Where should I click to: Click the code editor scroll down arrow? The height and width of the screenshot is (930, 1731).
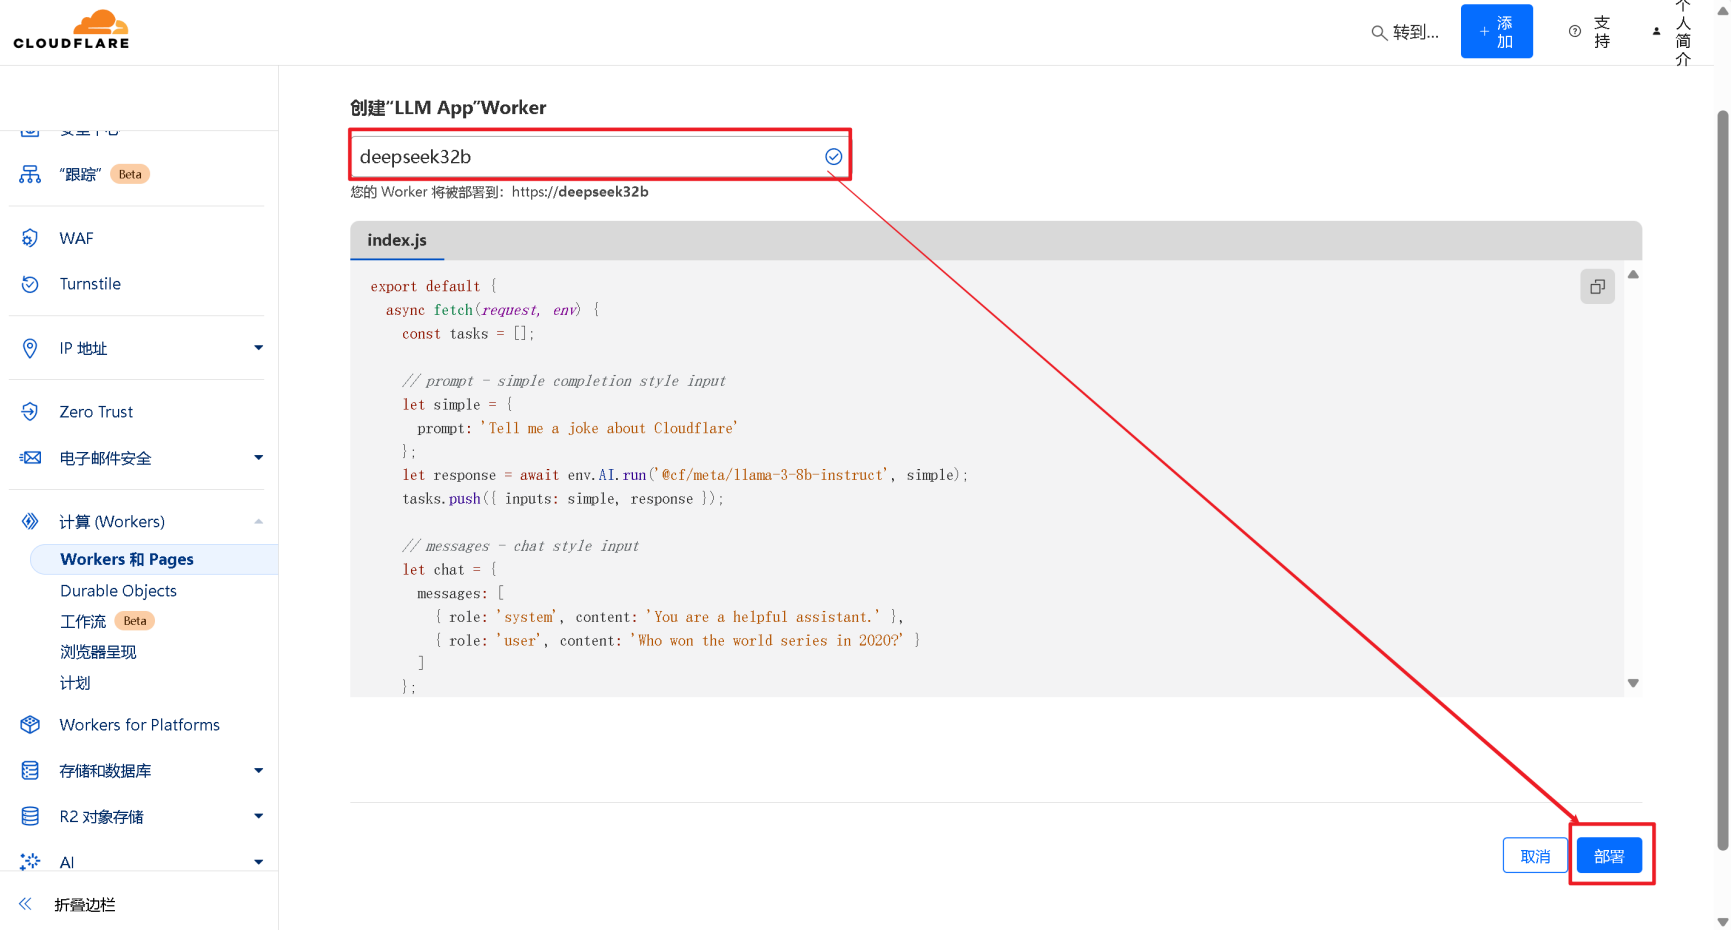pos(1633,684)
